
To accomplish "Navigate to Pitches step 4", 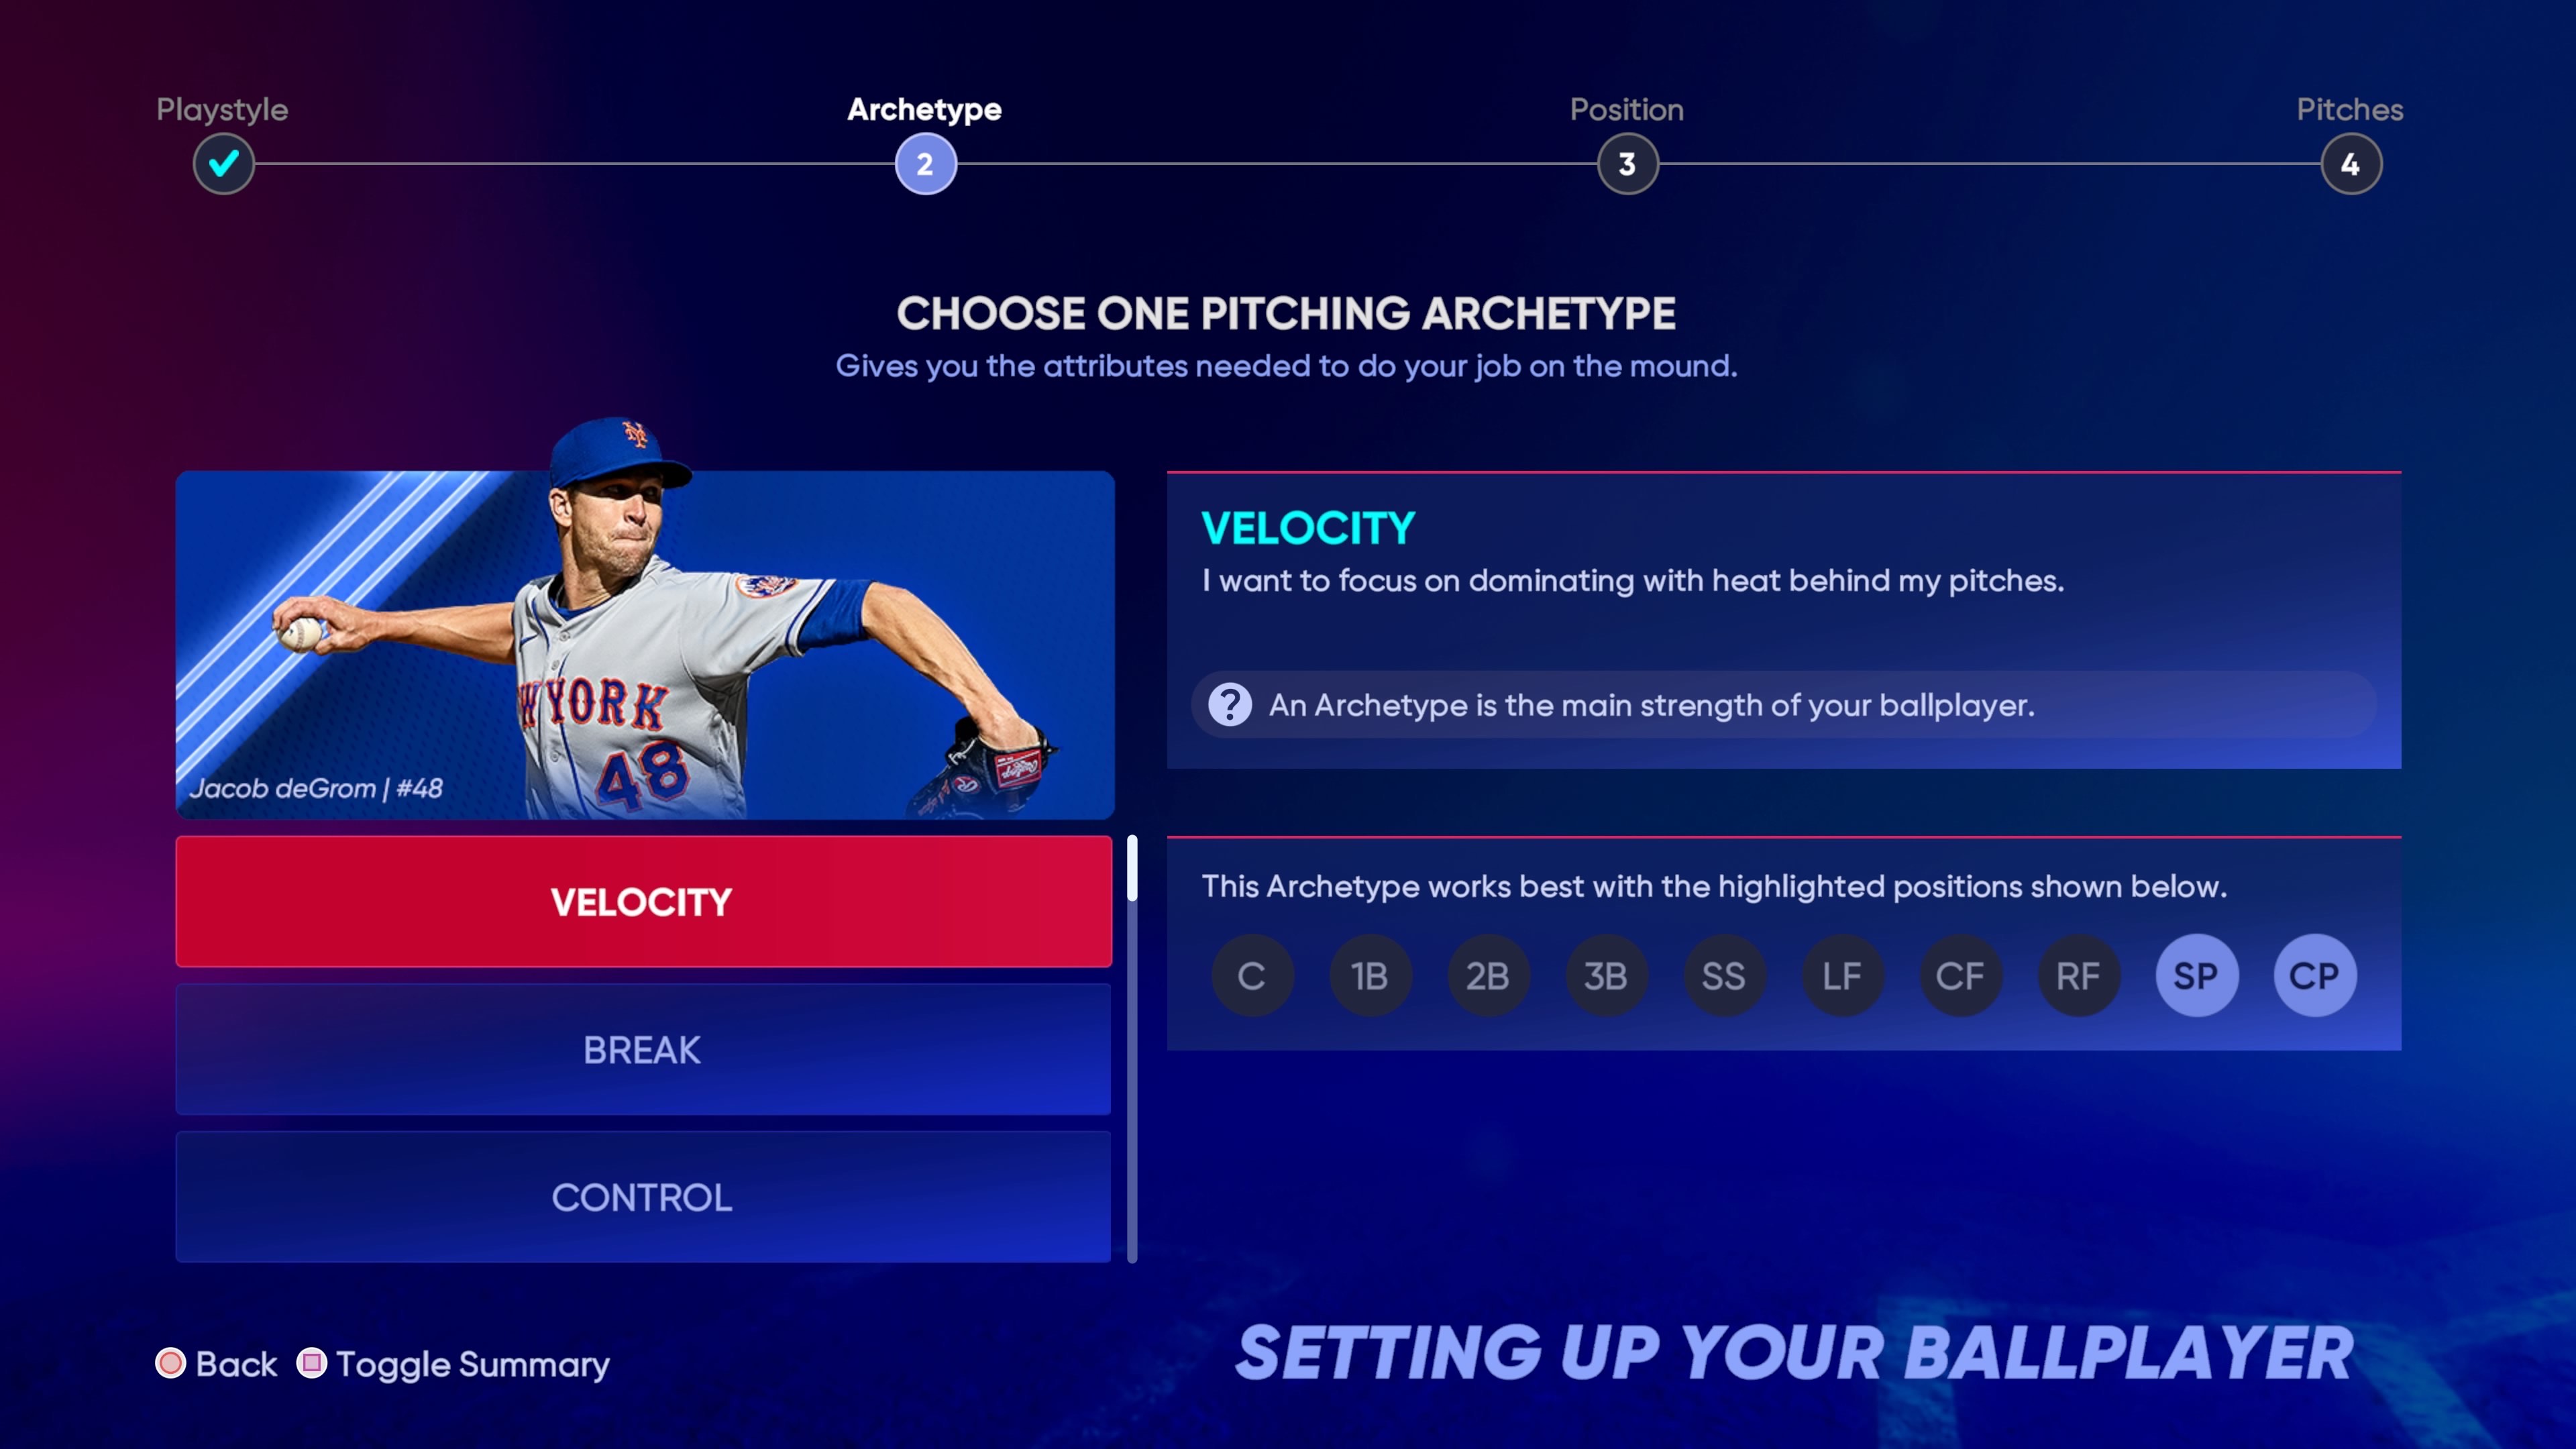I will pos(2348,163).
